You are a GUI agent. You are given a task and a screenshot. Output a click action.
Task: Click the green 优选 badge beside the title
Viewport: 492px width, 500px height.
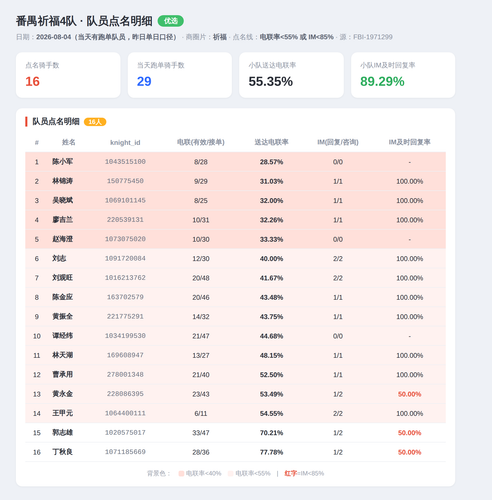point(170,21)
